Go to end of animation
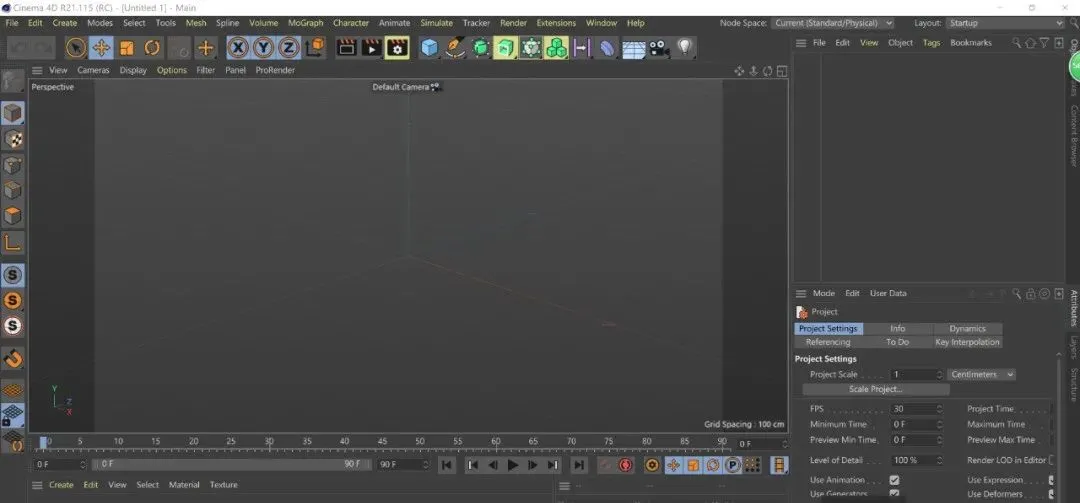Viewport: 1080px width, 503px height. coord(579,465)
